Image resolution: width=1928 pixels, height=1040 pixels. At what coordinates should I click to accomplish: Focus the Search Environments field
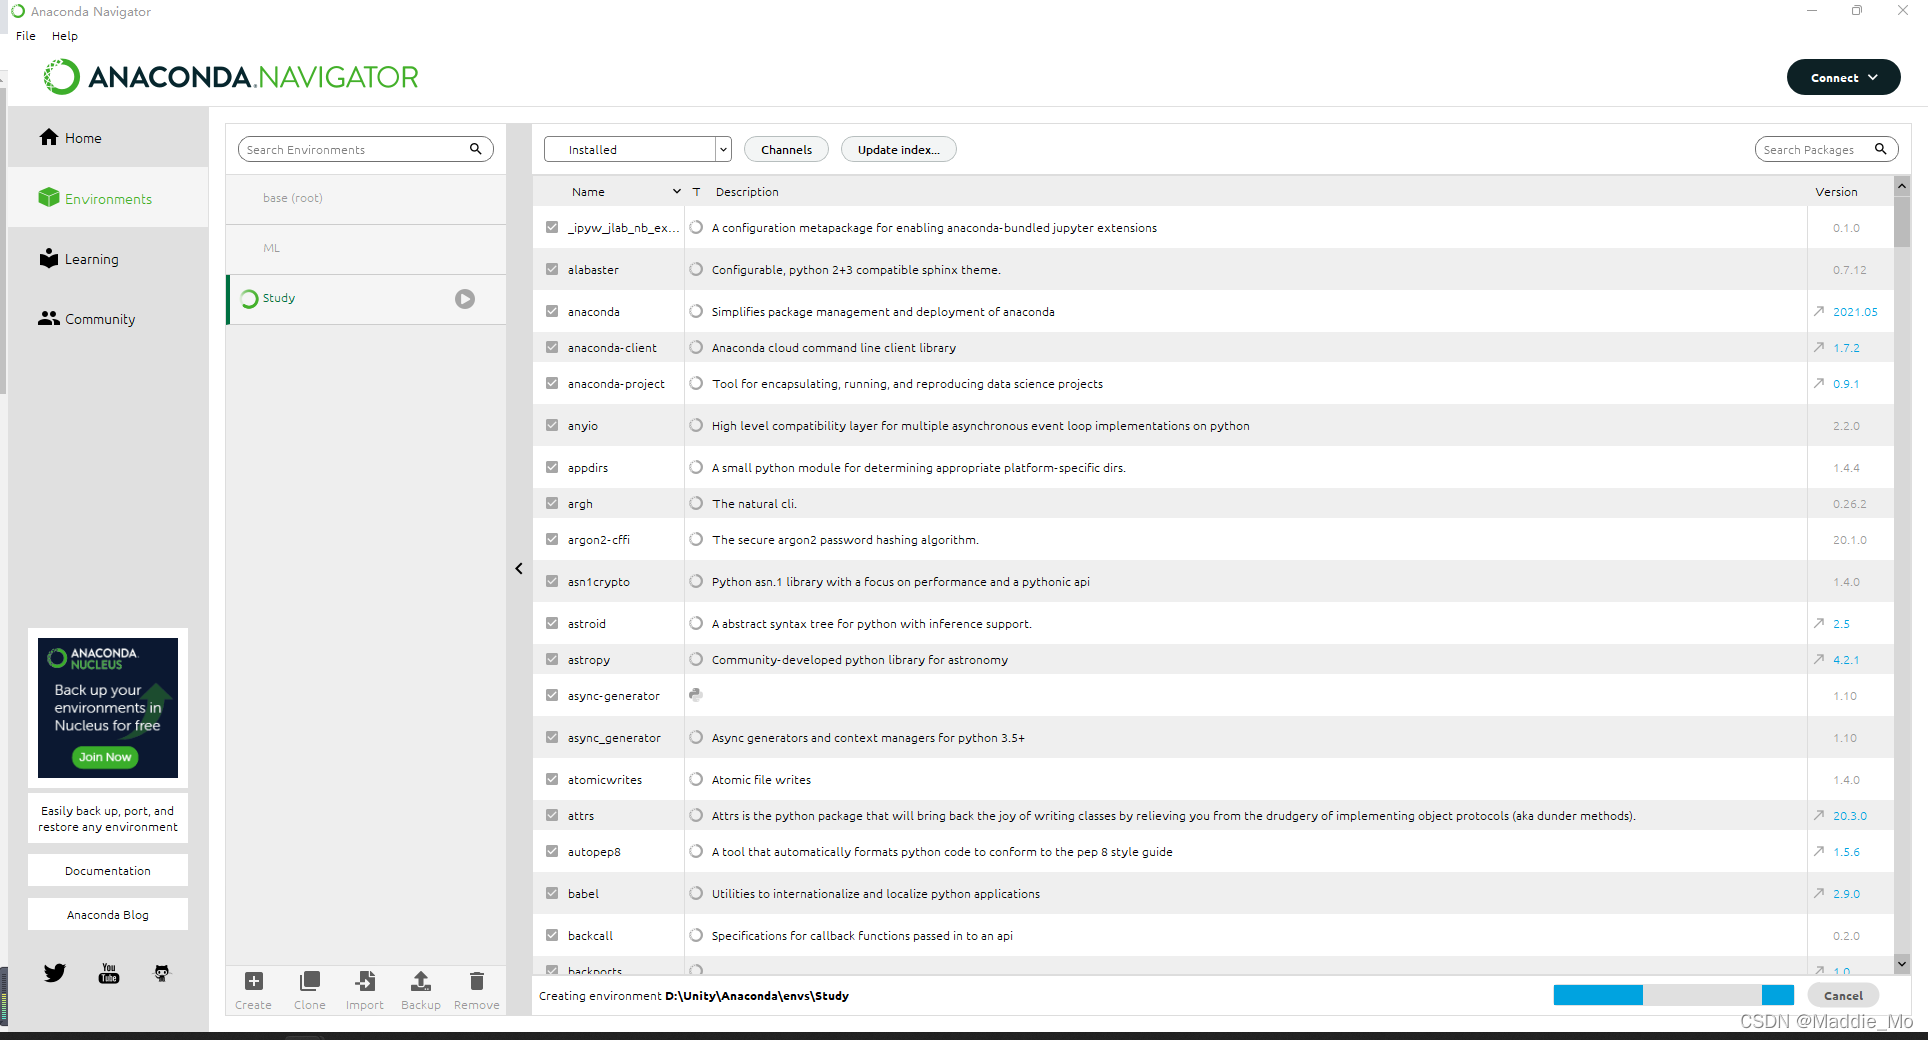click(x=366, y=149)
